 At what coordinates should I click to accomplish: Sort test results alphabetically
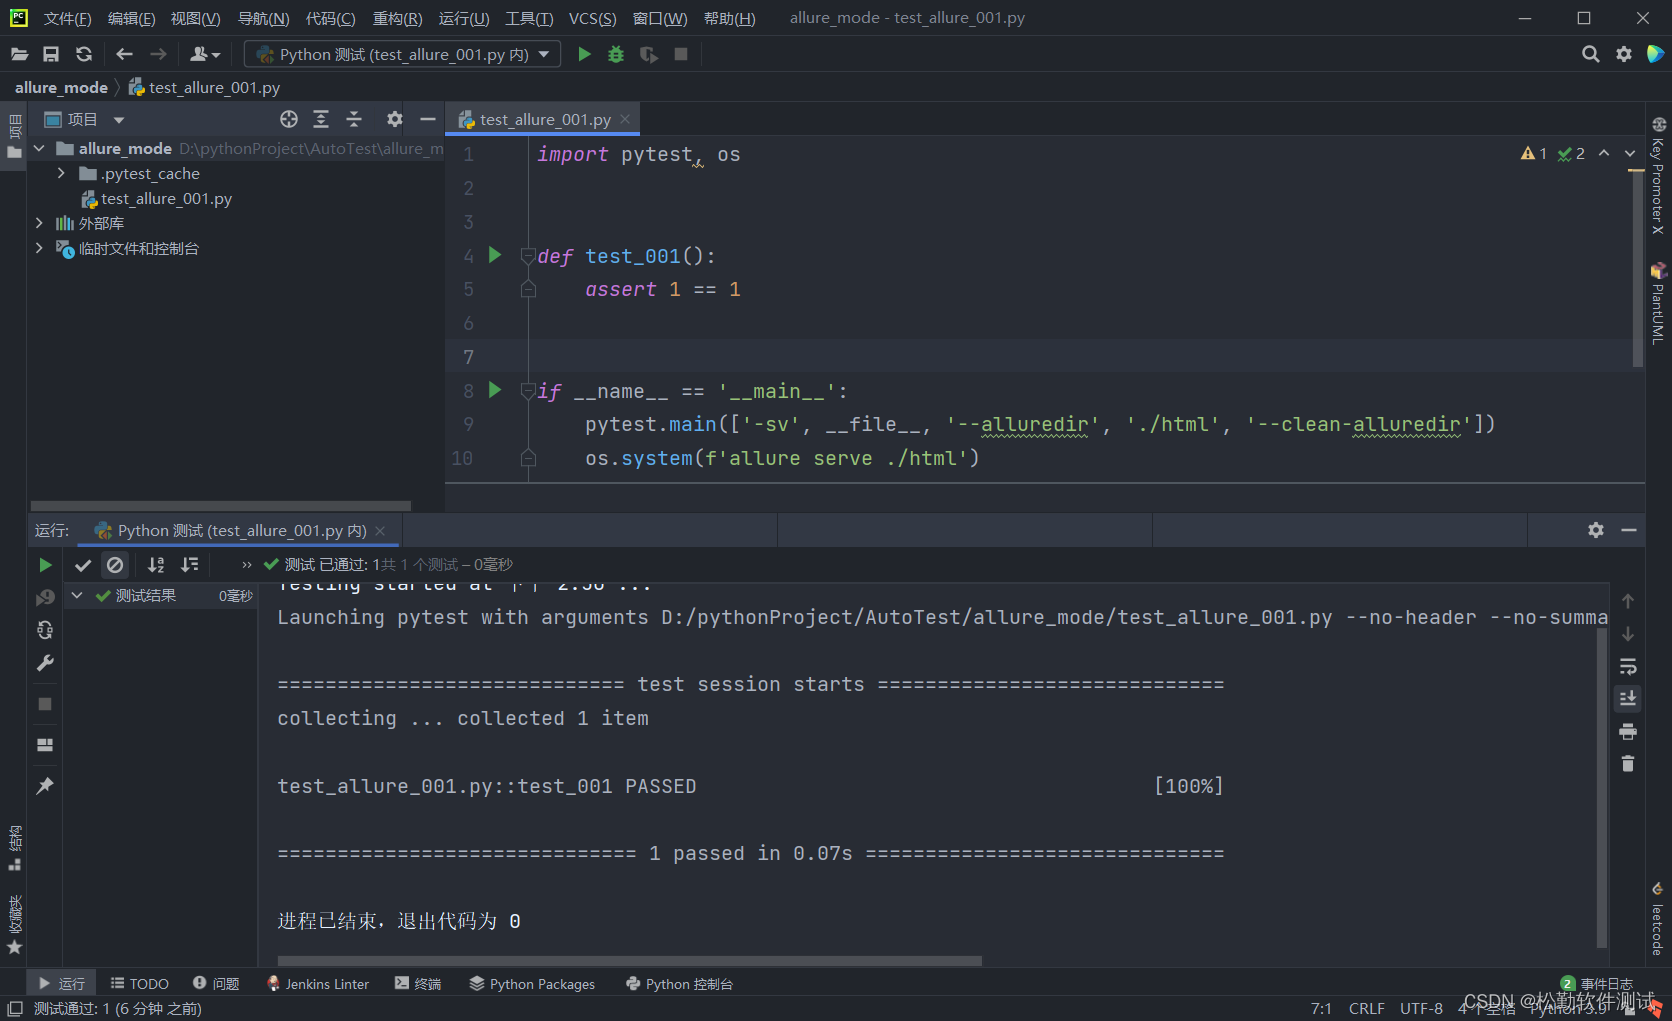[156, 565]
